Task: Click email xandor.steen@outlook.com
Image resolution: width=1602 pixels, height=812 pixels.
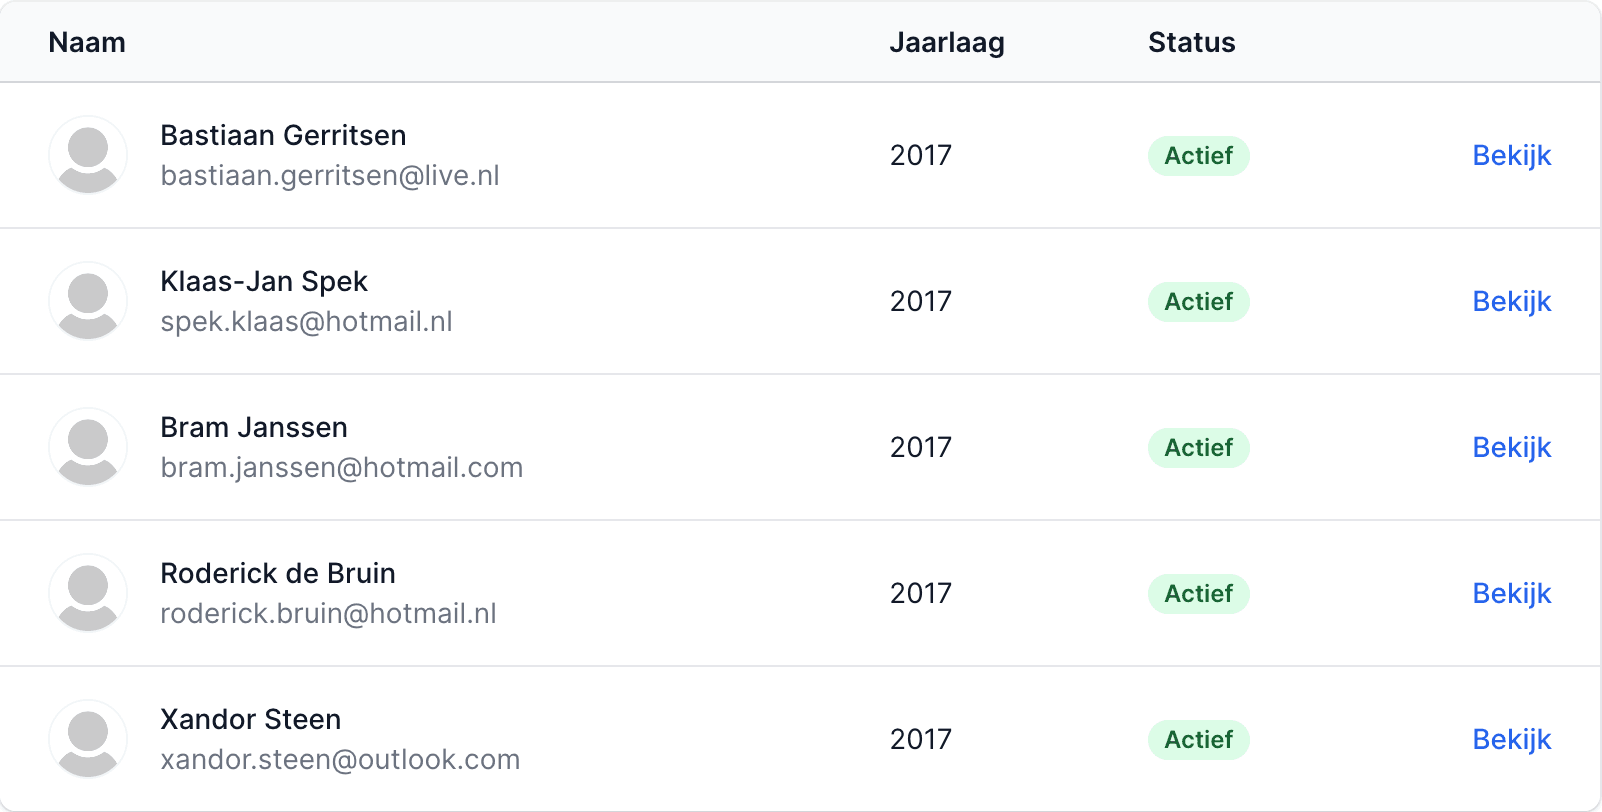Action: pyautogui.click(x=340, y=760)
